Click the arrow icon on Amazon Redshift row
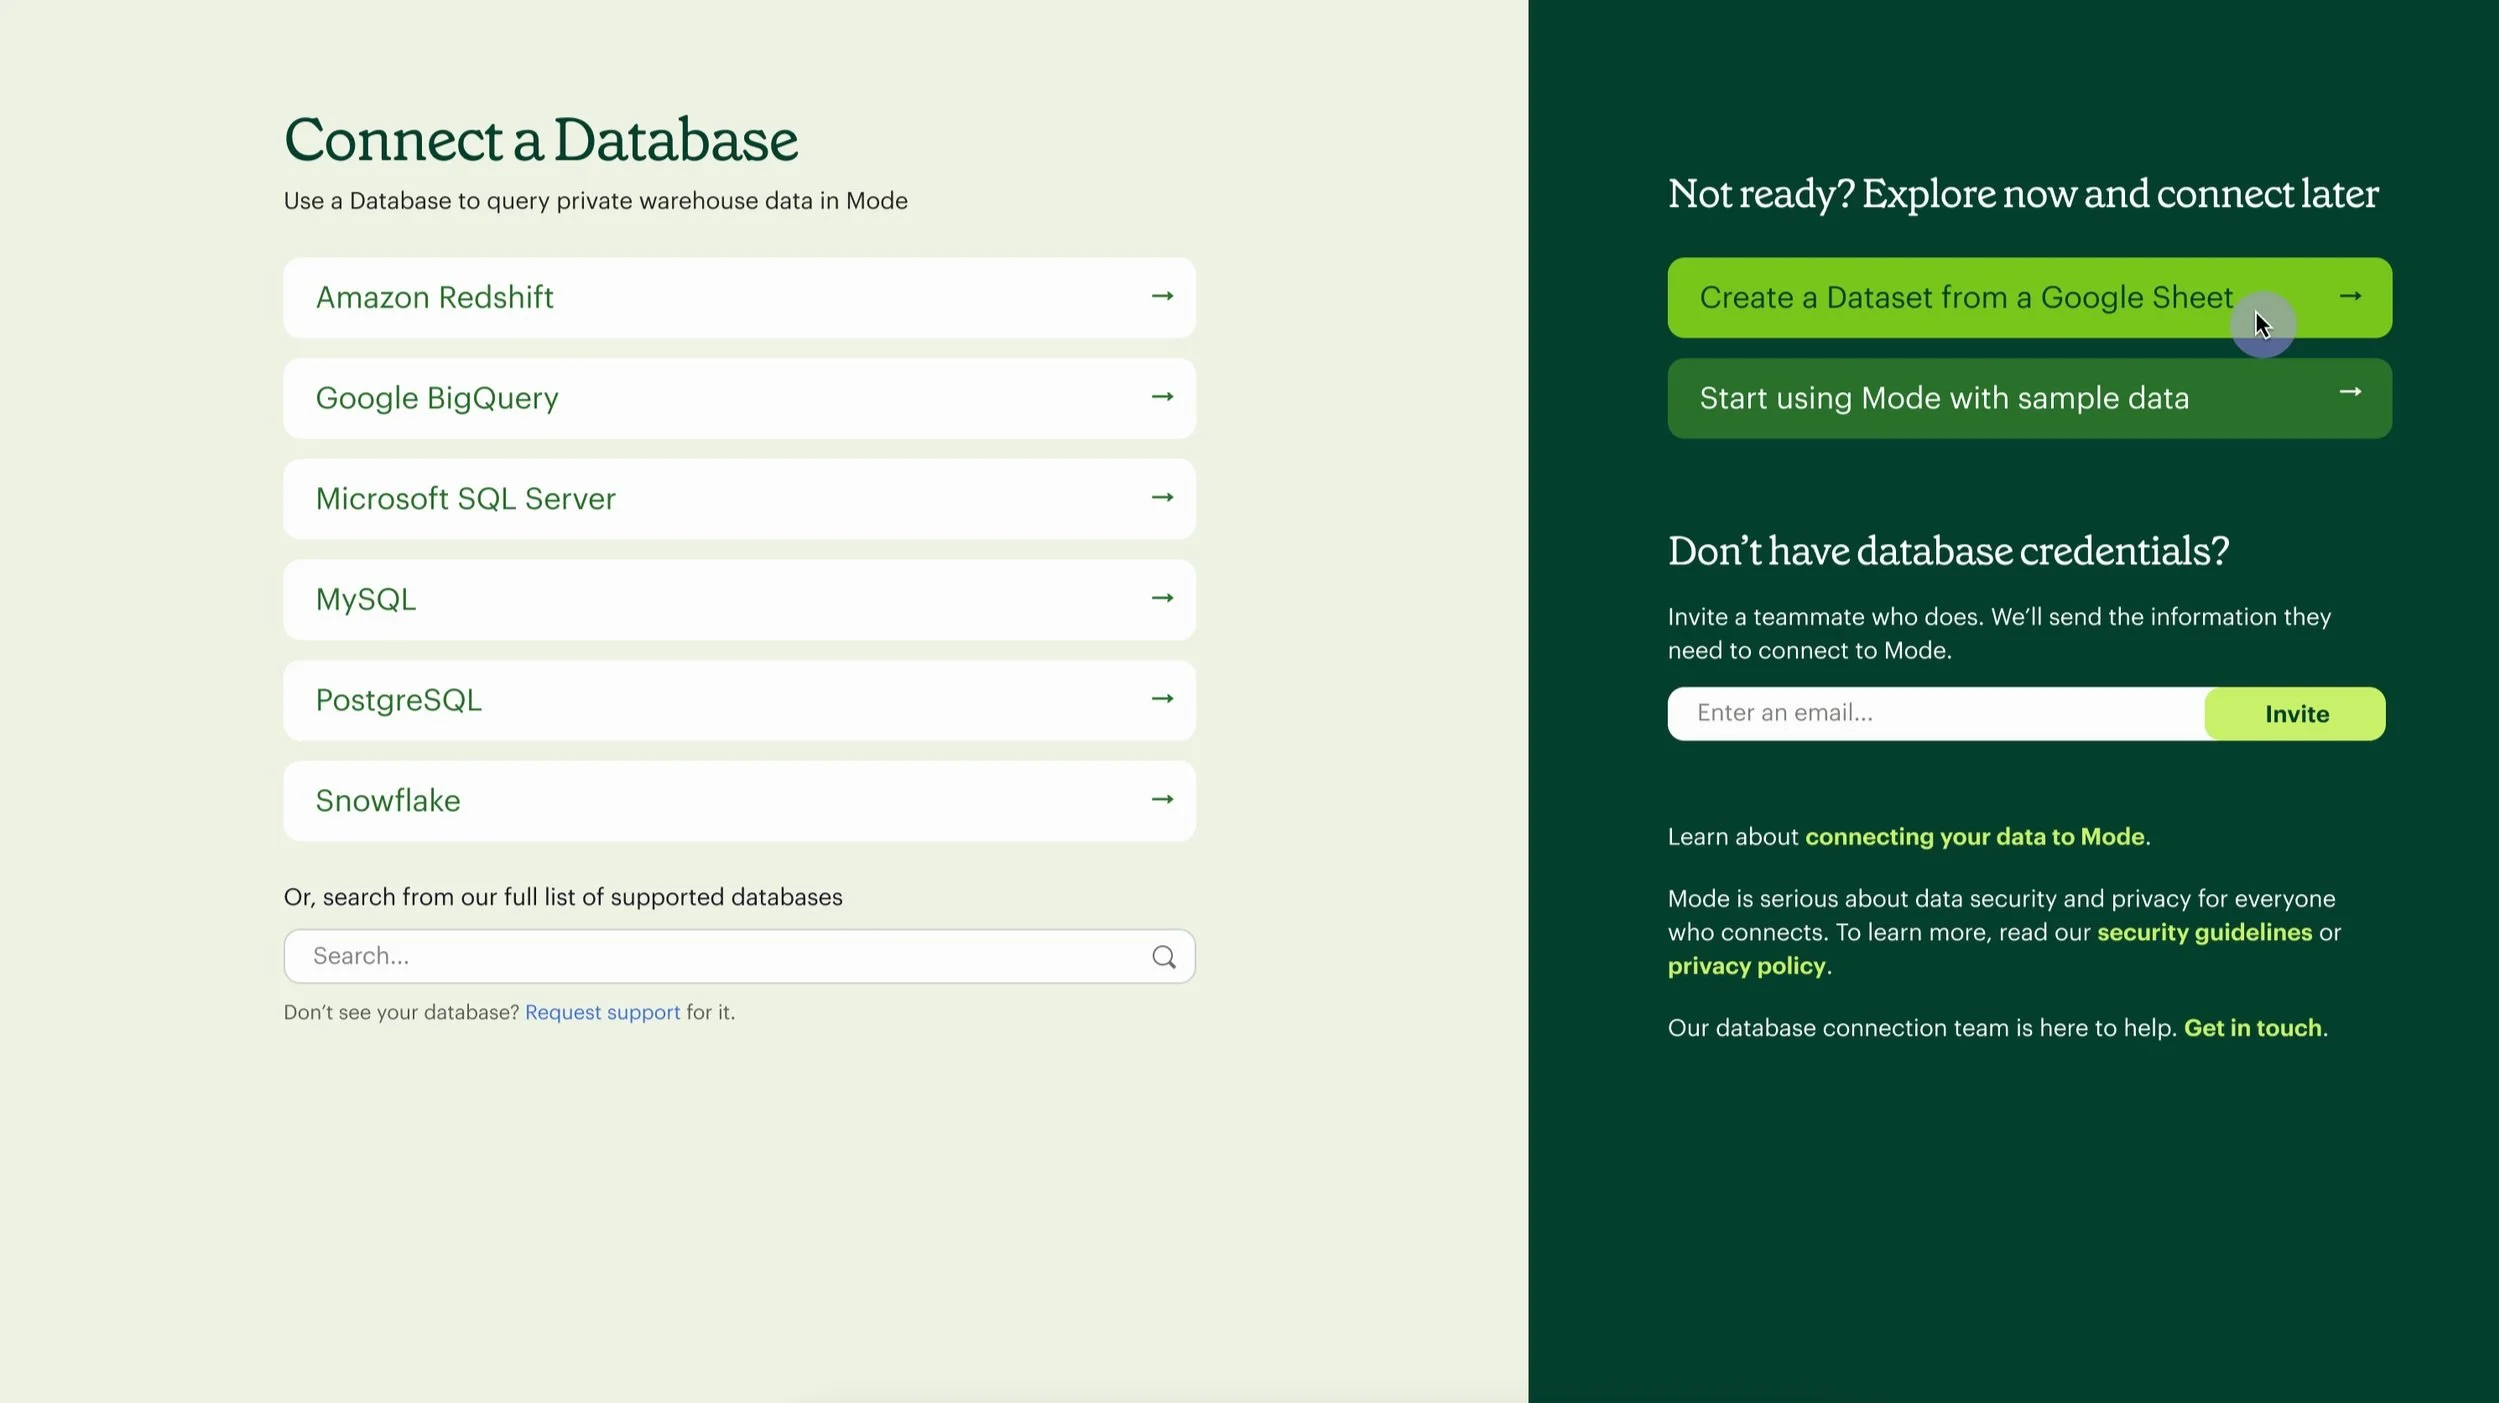The image size is (2499, 1403). [1161, 296]
